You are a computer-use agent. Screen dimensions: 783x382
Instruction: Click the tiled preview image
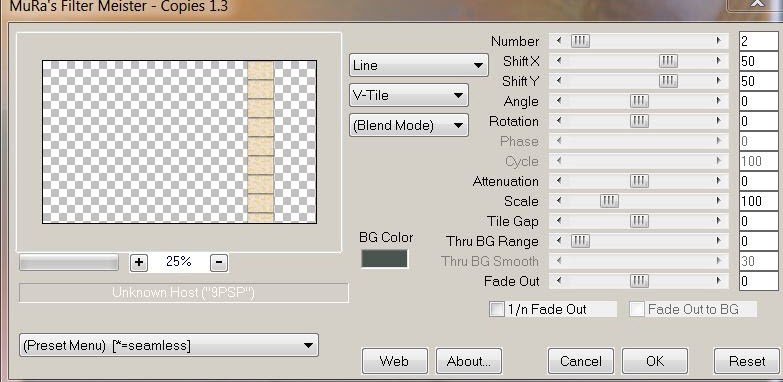coord(179,142)
